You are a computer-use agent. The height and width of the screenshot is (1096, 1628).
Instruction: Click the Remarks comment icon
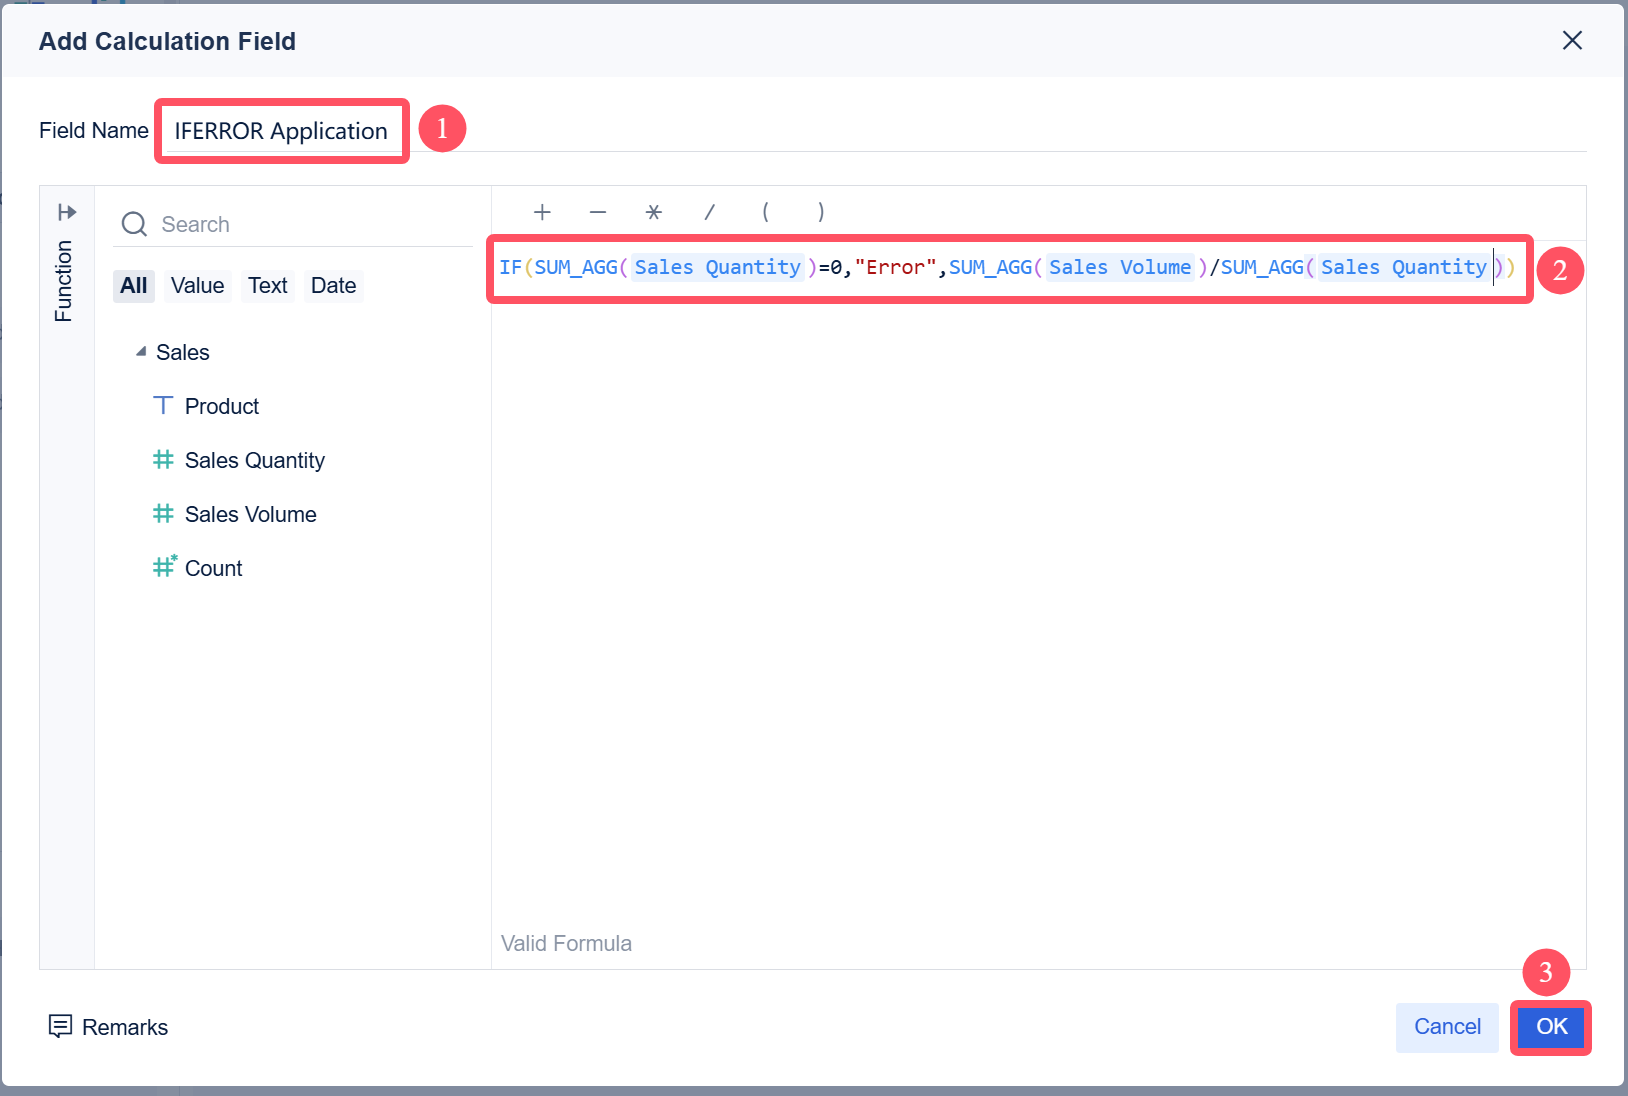point(60,1026)
